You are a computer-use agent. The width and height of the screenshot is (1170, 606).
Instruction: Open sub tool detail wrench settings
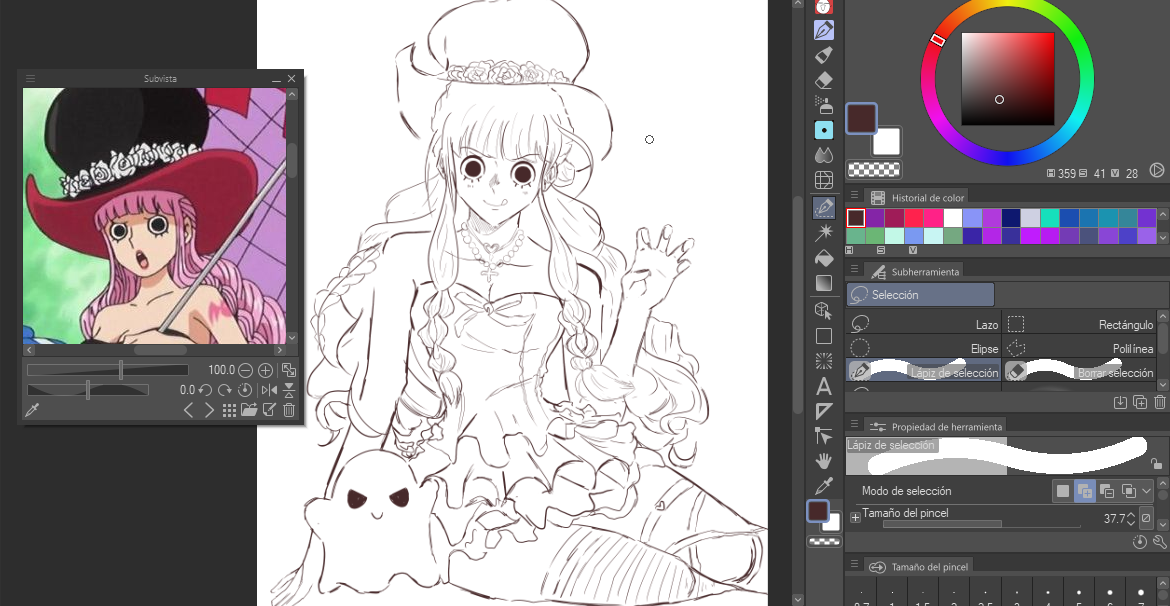pyautogui.click(x=1160, y=543)
